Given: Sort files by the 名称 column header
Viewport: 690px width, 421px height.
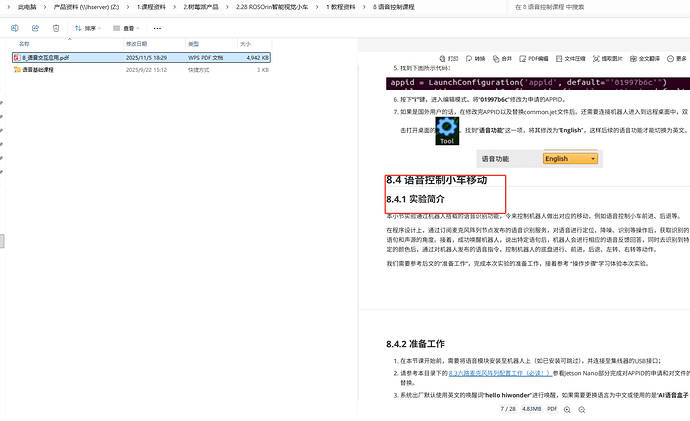Looking at the screenshot, I should pos(24,44).
